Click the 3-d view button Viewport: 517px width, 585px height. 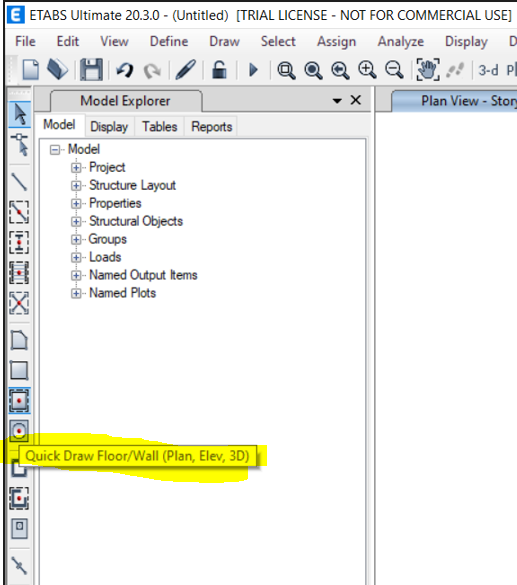488,70
